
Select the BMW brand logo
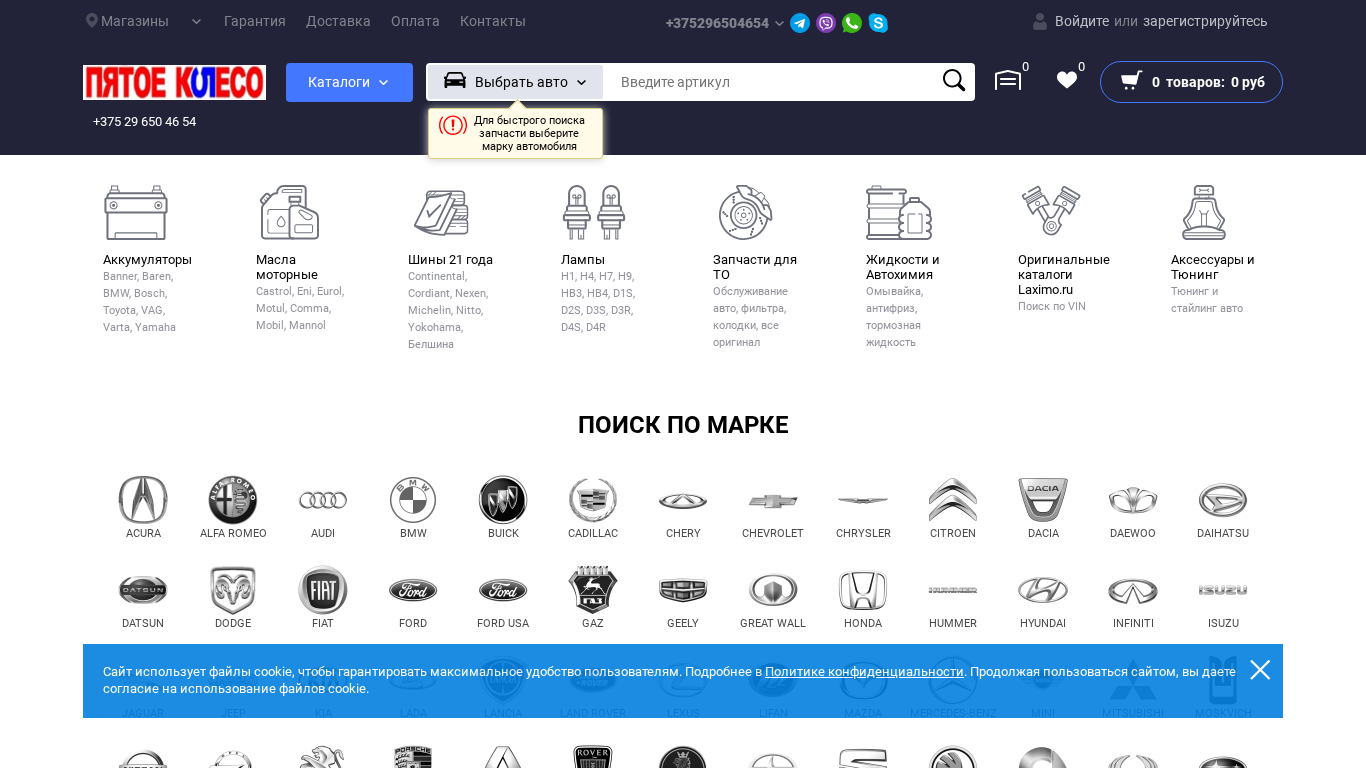(413, 500)
